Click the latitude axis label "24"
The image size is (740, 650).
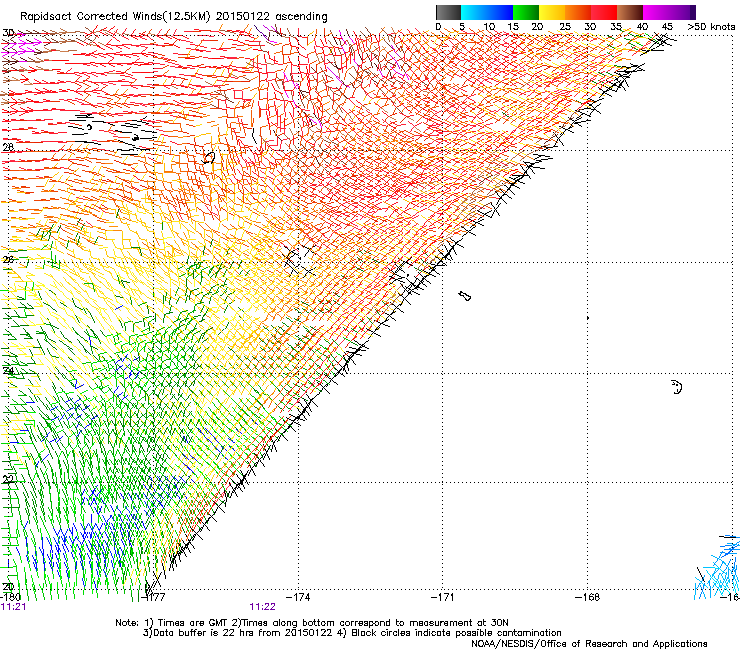click(x=8, y=371)
